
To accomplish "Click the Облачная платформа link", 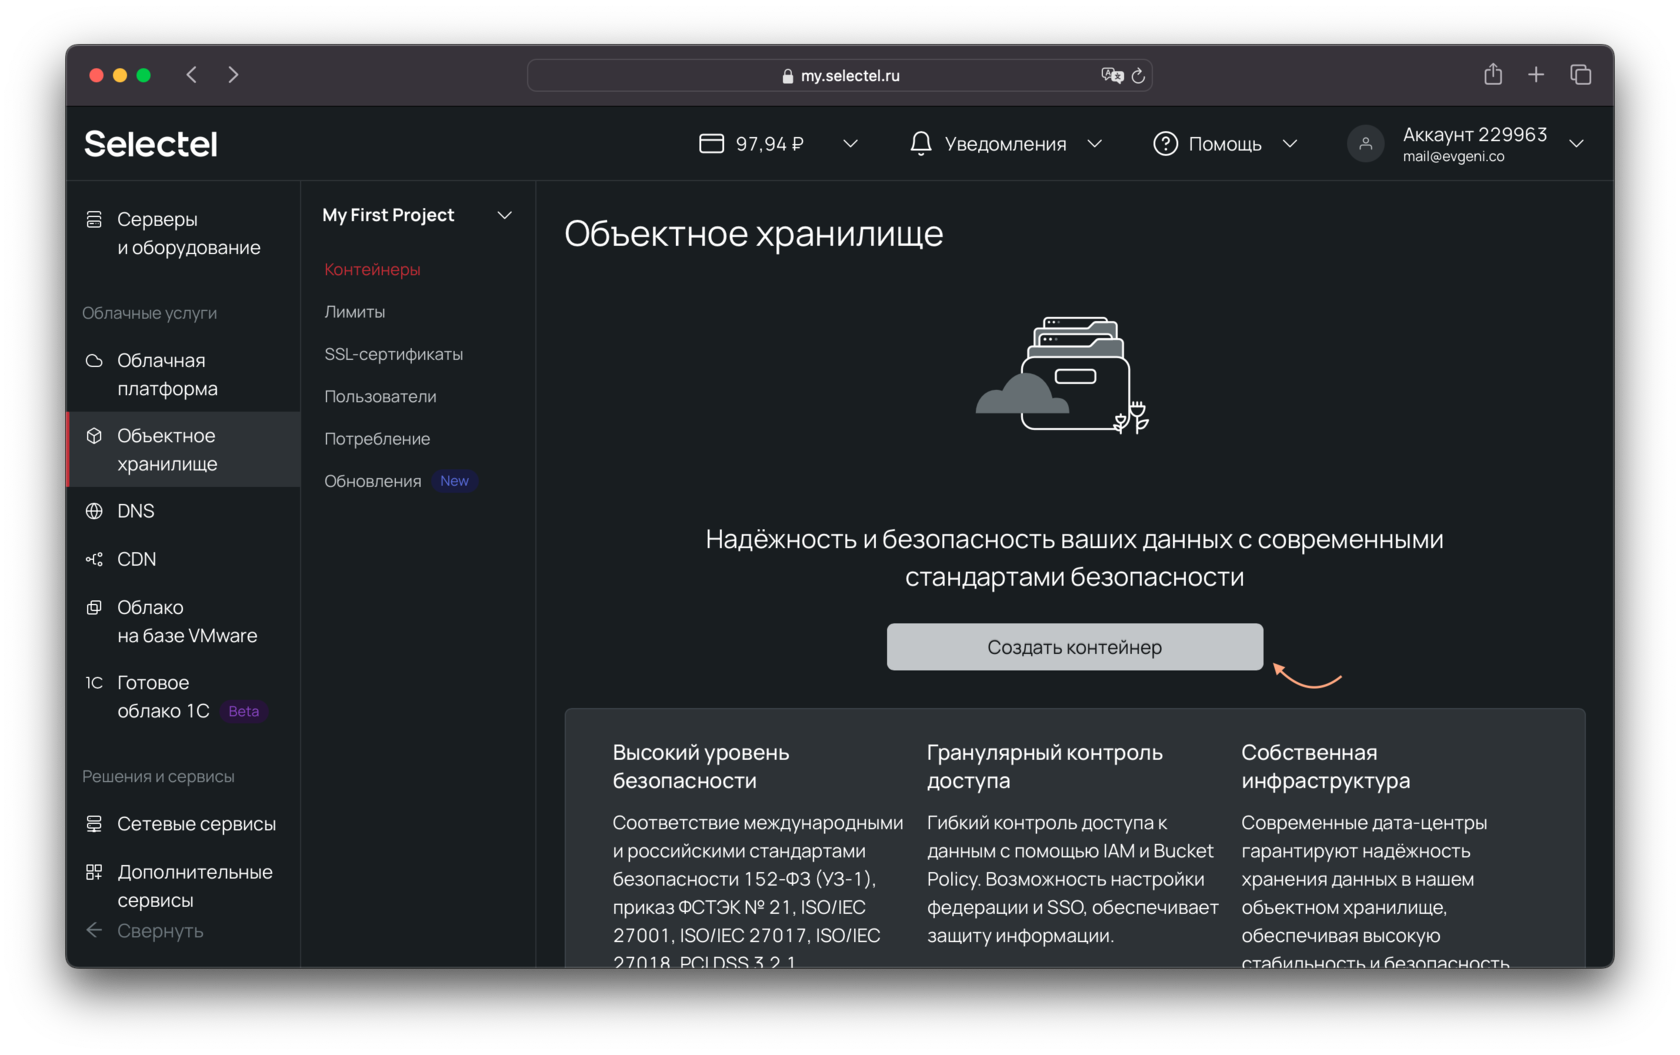I will 167,374.
